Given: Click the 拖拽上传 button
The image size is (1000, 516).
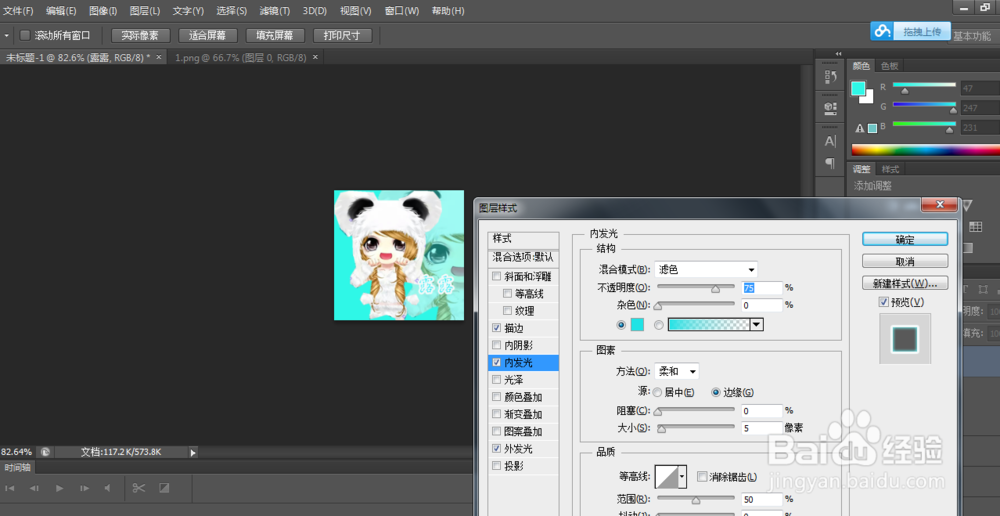Looking at the screenshot, I should point(922,31).
